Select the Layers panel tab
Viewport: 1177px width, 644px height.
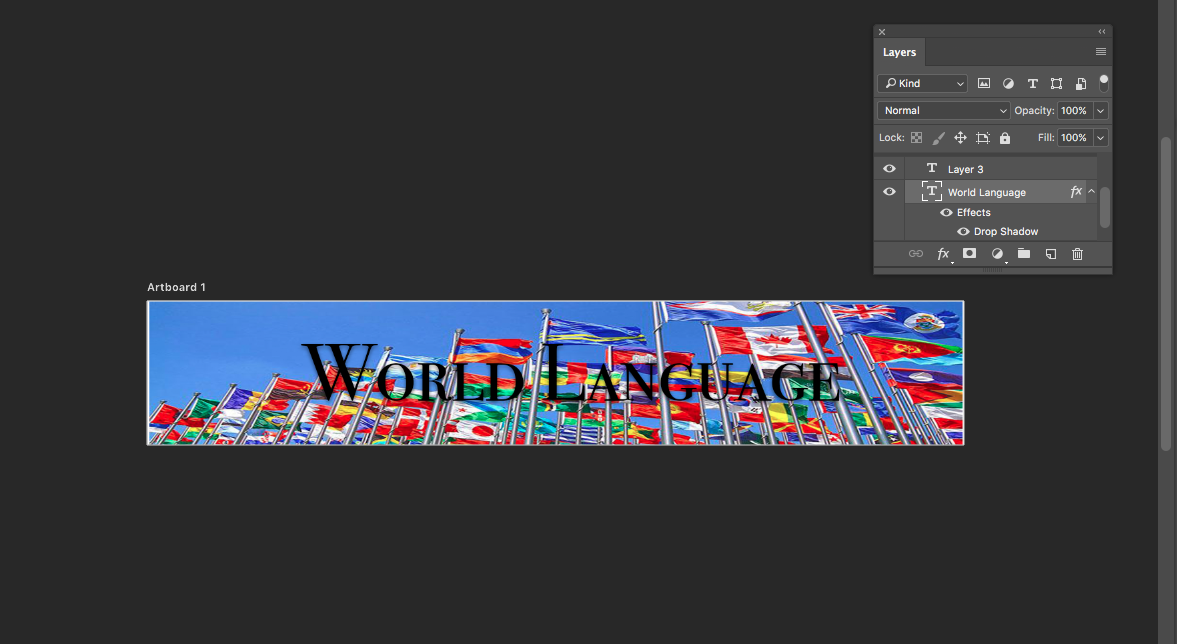(x=899, y=52)
